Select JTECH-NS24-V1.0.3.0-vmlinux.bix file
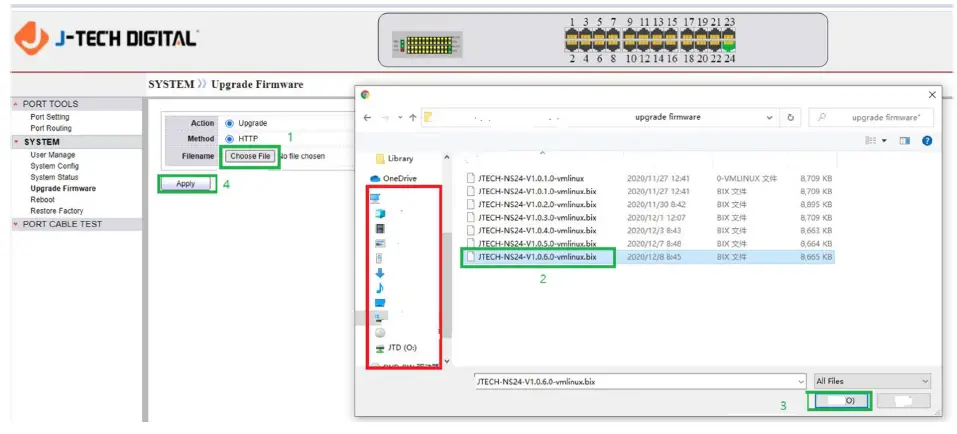Viewport: 957px width, 434px height. (532, 218)
